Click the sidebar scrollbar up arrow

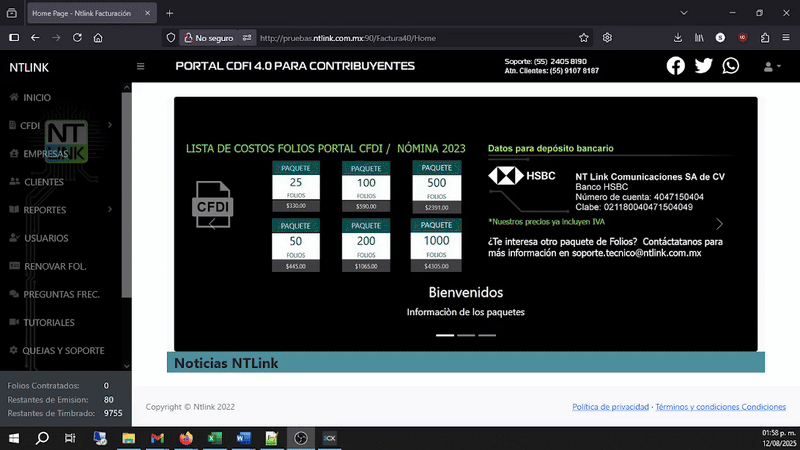click(127, 88)
